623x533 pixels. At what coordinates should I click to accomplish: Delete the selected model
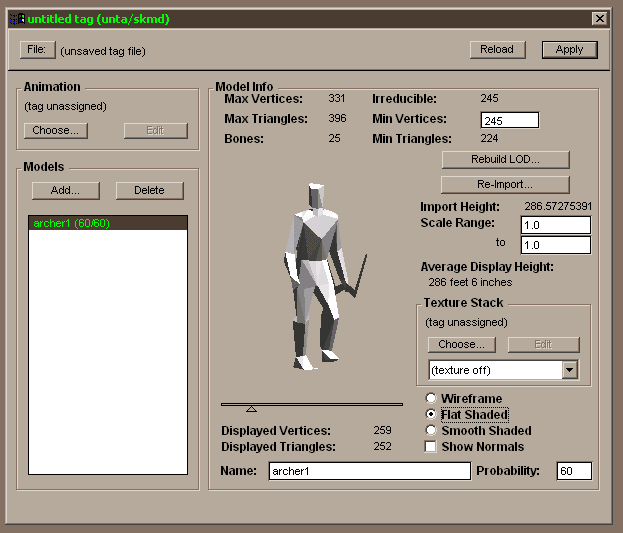click(149, 190)
